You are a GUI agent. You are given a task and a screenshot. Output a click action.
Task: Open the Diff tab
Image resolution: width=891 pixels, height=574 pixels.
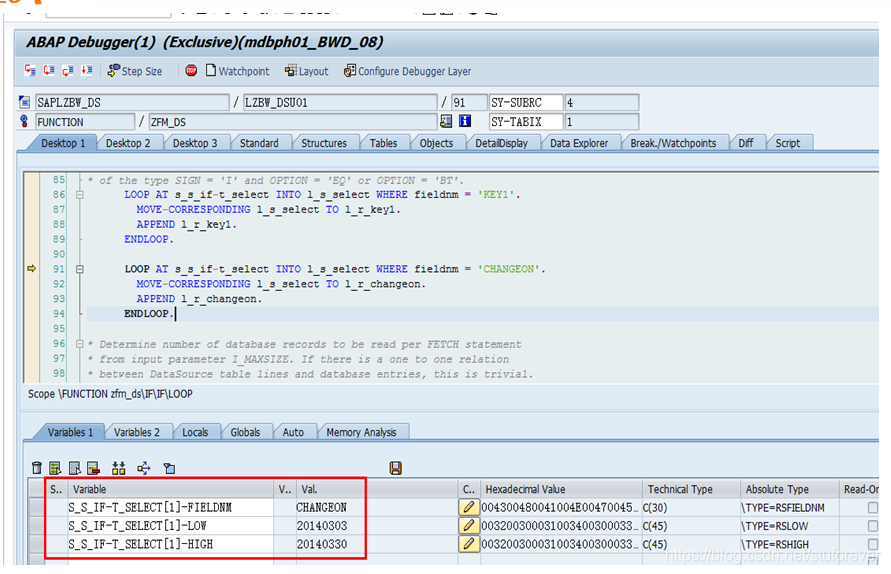pos(746,143)
